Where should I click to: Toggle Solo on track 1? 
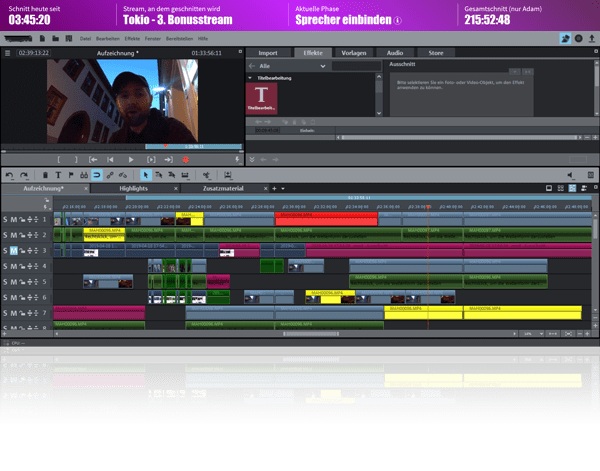[5, 219]
